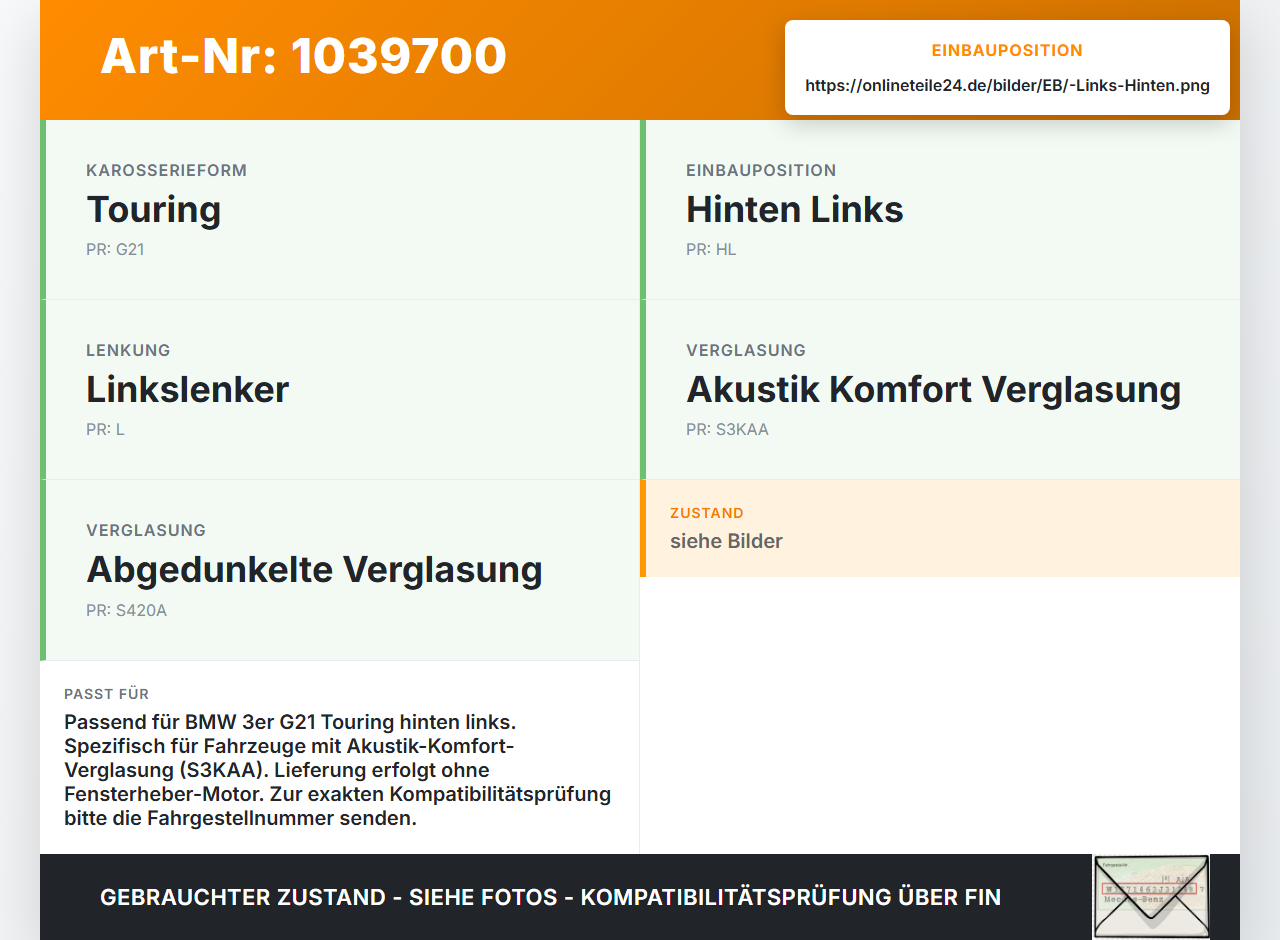Click the KAROSSERIEFORM label
1280x940 pixels.
tap(166, 170)
